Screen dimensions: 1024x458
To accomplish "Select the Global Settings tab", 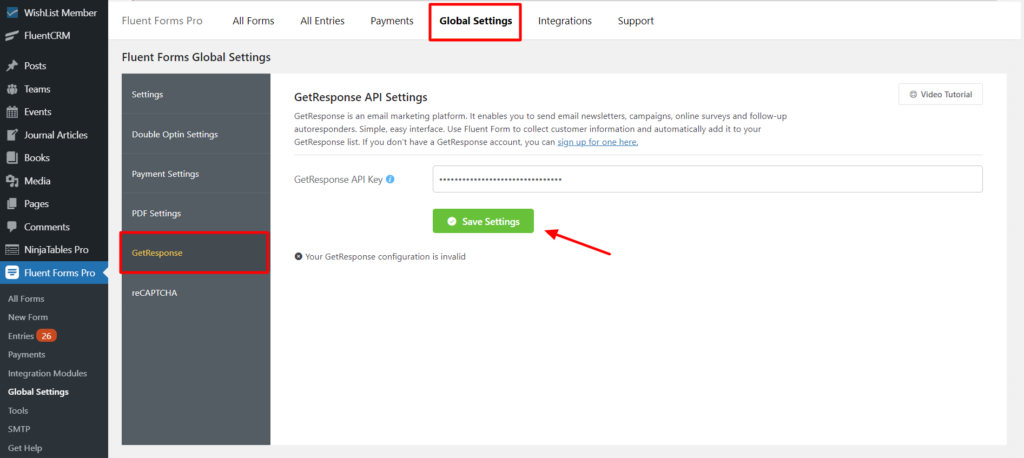I will (x=475, y=21).
